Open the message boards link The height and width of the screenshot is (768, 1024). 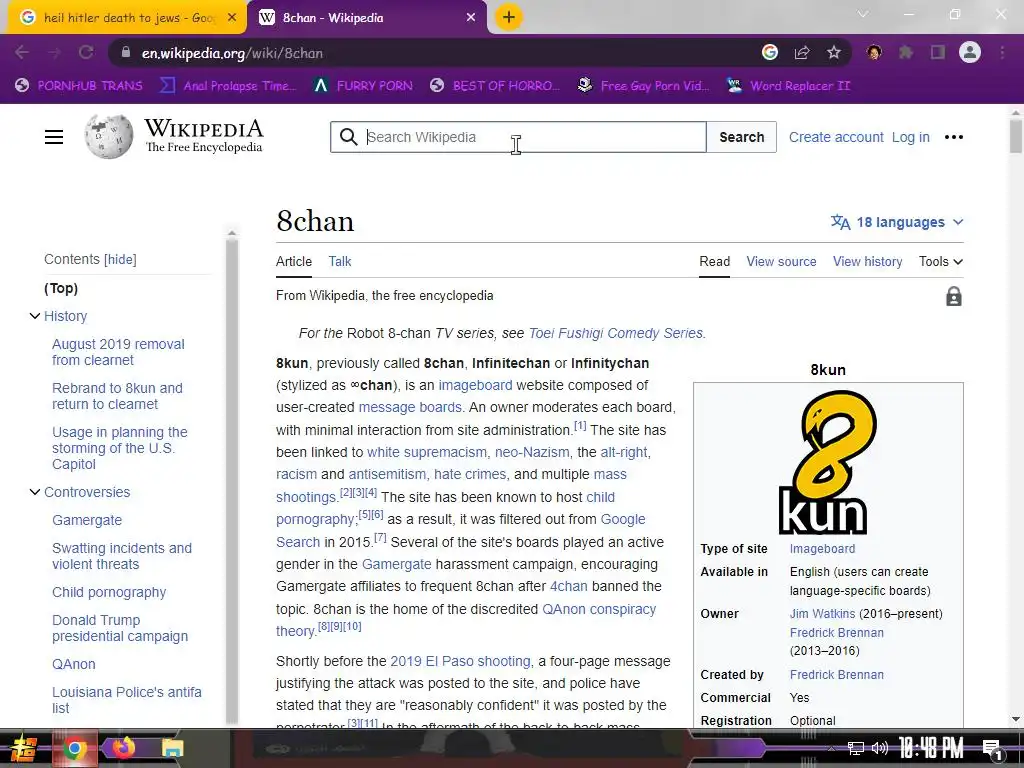[x=410, y=408]
